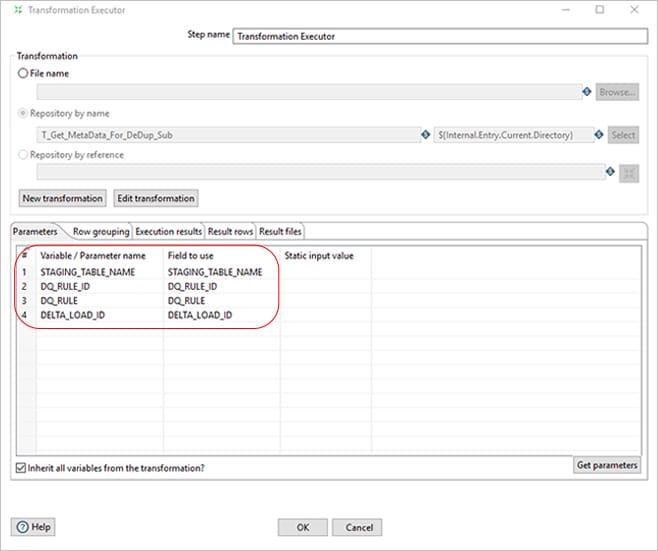Image resolution: width=658 pixels, height=551 pixels.
Task: Click STAGING_TABLE_NAME in the Field to use column
Action: pyautogui.click(x=215, y=272)
